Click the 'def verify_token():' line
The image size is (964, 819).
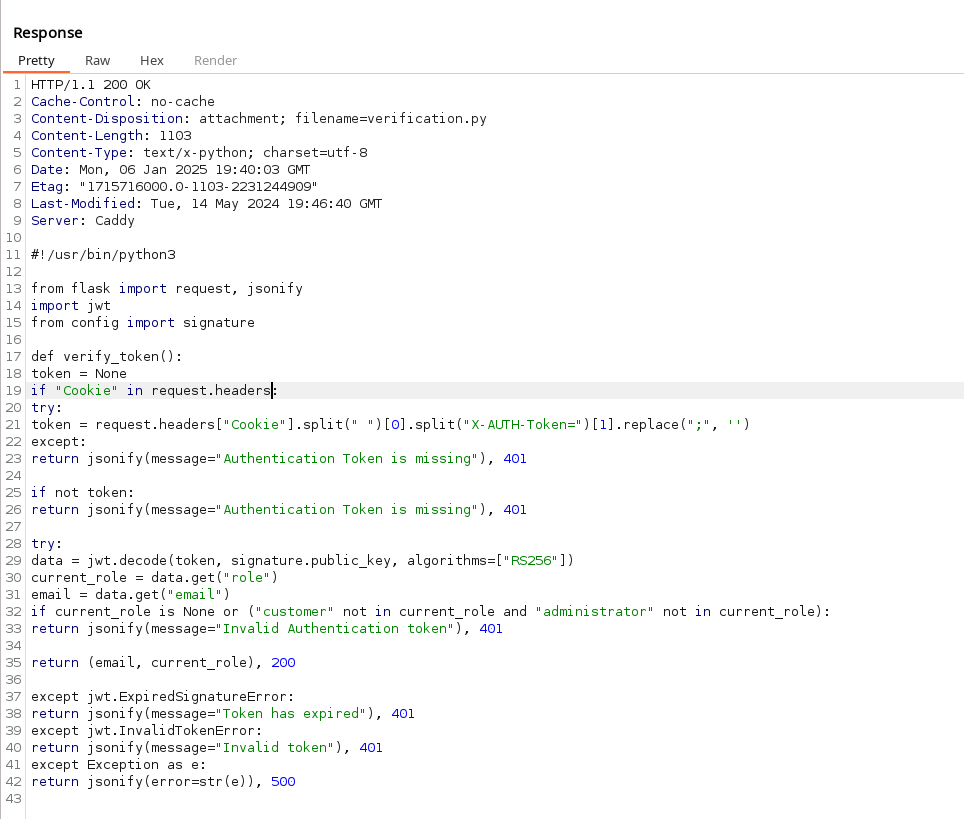pyautogui.click(x=106, y=357)
